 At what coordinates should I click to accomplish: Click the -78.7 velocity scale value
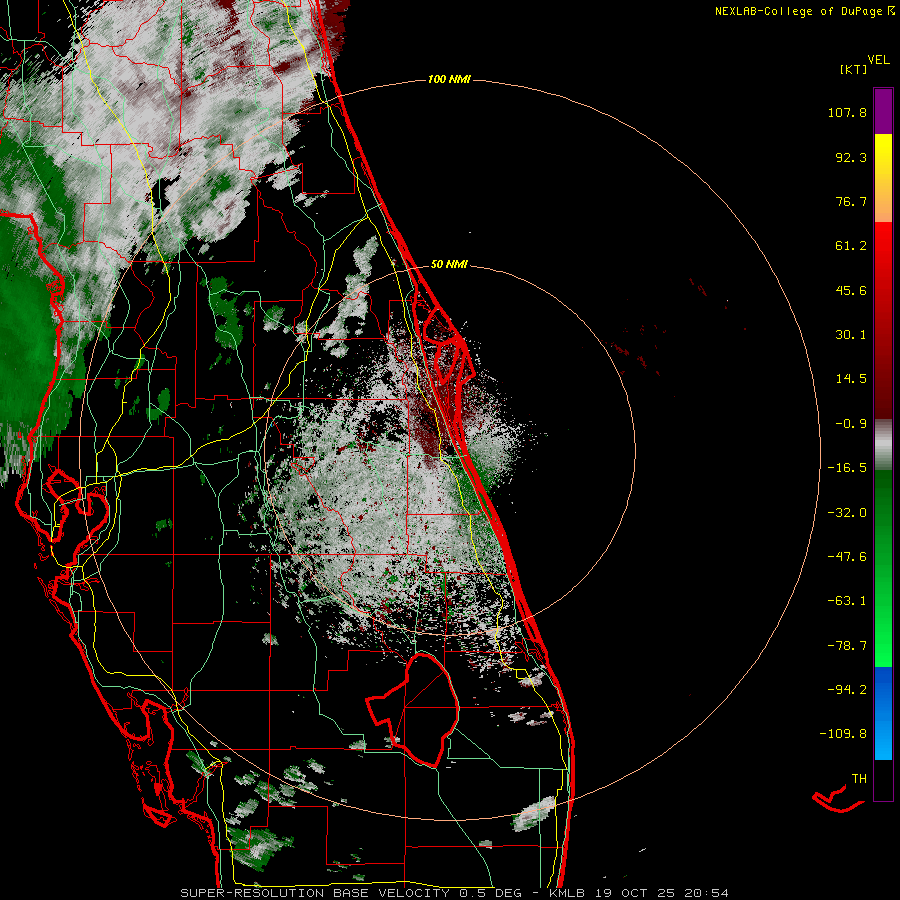(847, 646)
